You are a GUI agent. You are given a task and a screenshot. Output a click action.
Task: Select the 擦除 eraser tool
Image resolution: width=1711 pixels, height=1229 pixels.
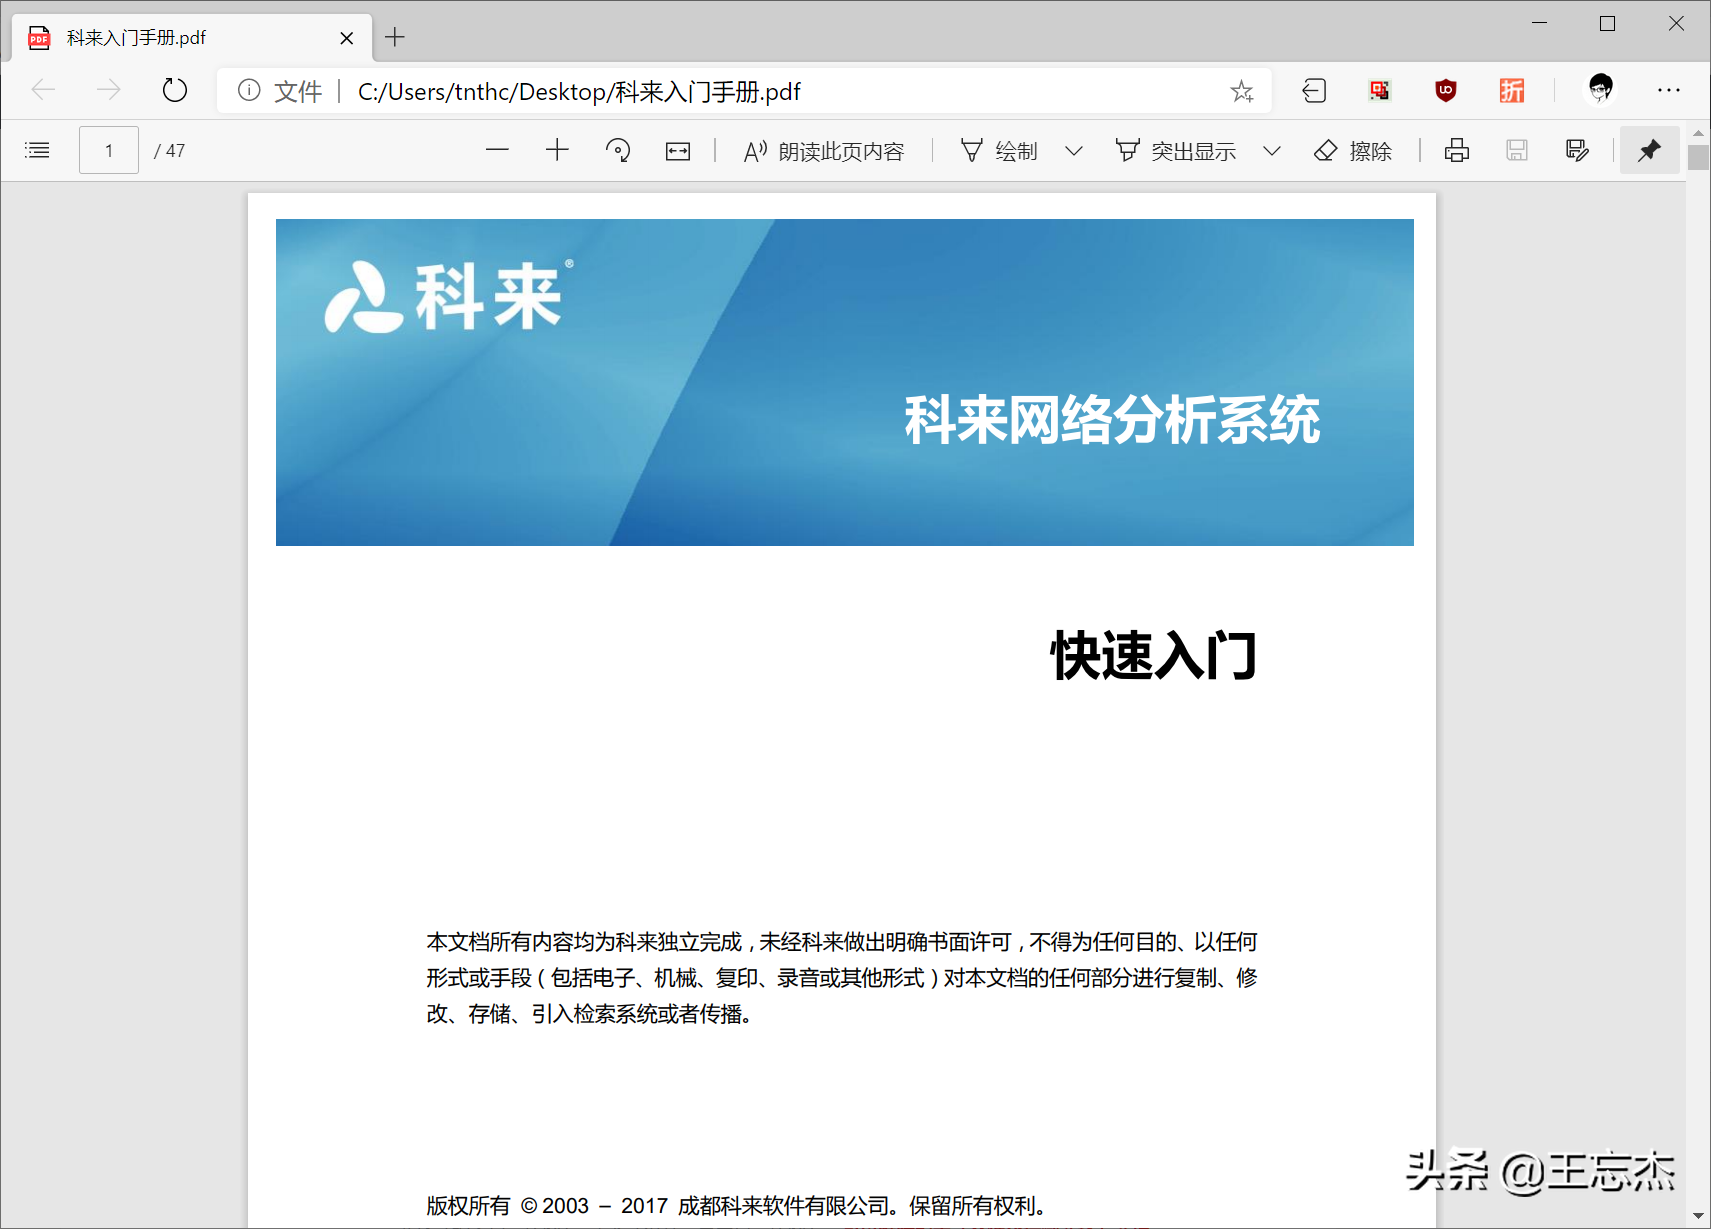click(x=1353, y=151)
